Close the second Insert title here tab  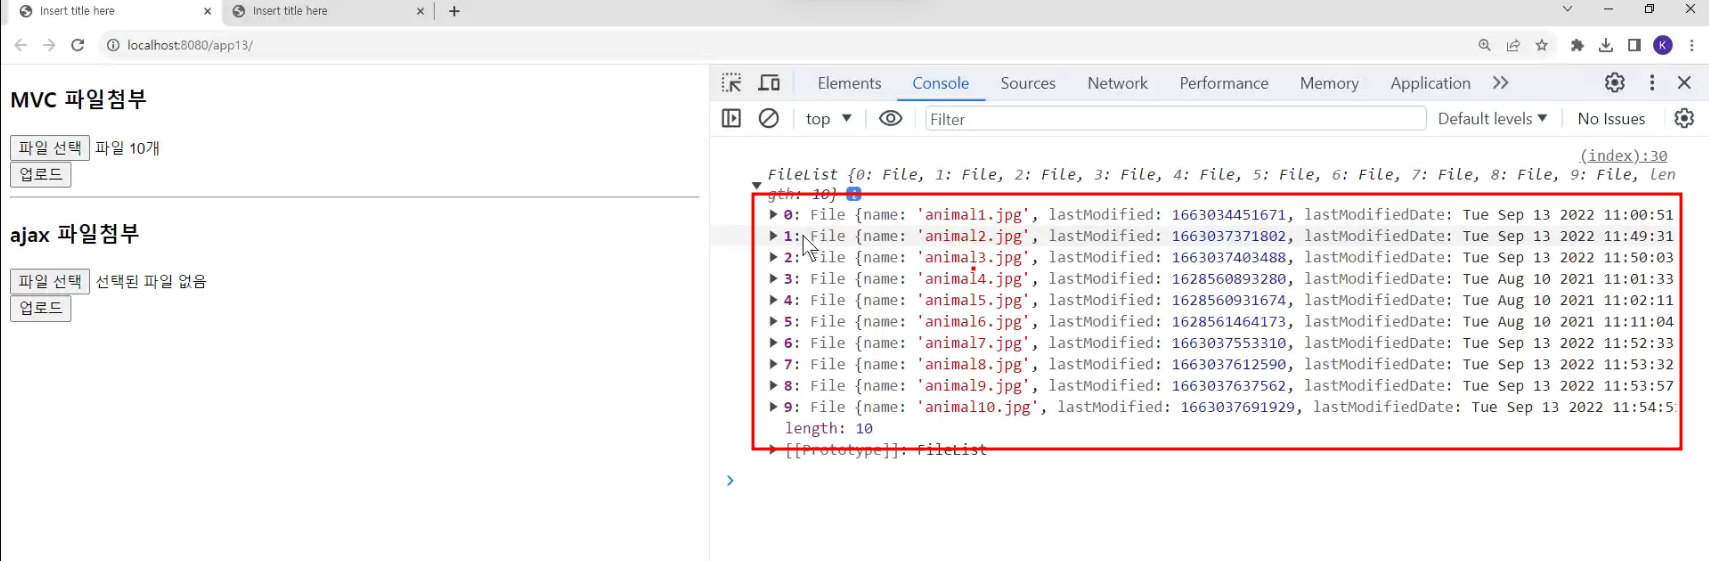[x=420, y=11]
